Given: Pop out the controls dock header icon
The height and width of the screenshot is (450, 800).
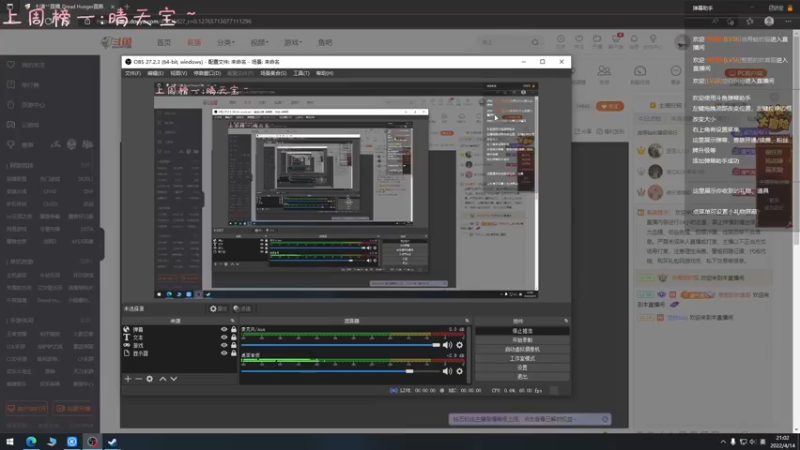Looking at the screenshot, I should click(566, 321).
